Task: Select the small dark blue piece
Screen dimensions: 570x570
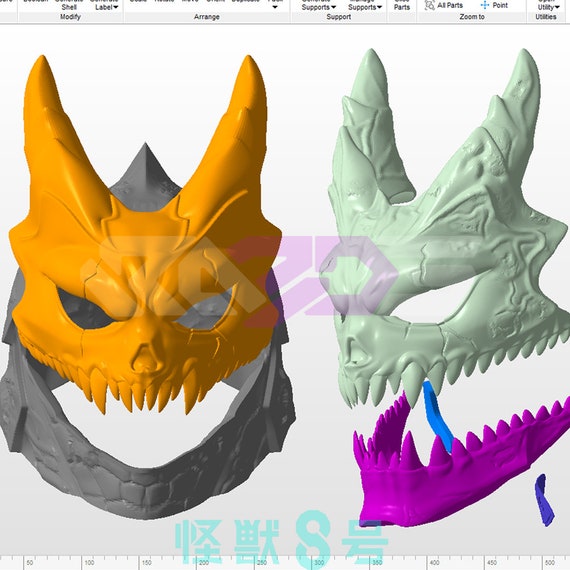Action: pyautogui.click(x=544, y=500)
